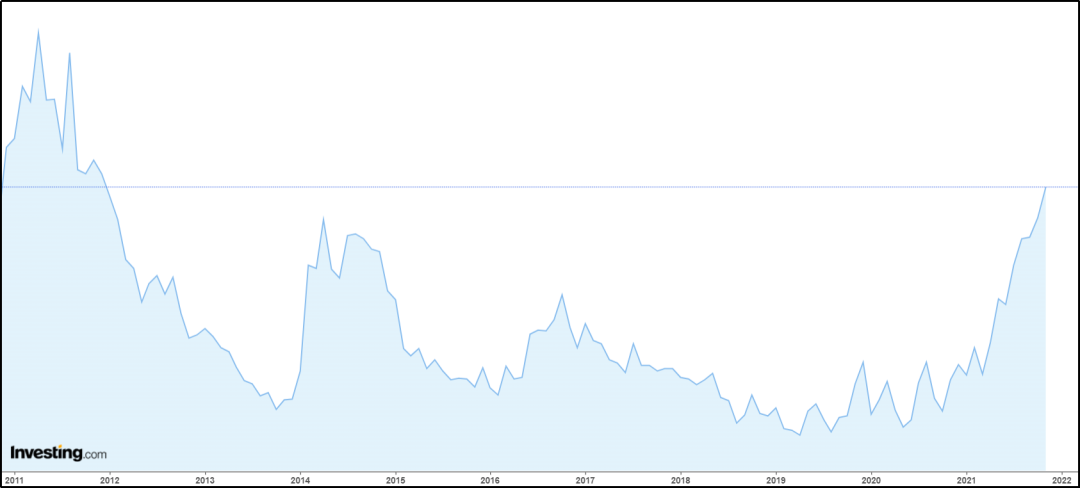Click the late-2016 local peak on the line

[x=562, y=294]
